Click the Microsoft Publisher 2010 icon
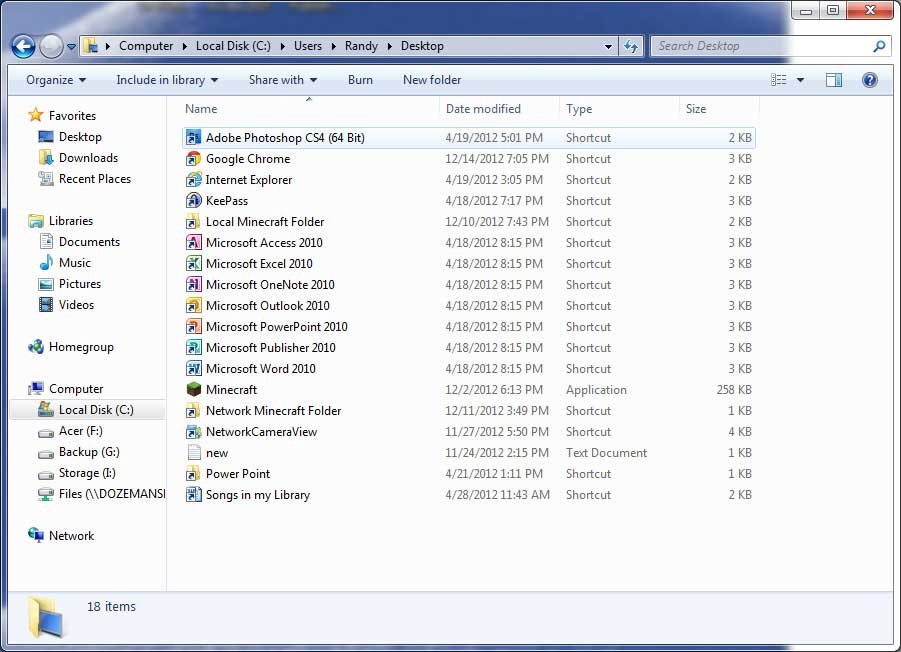Image resolution: width=901 pixels, height=652 pixels. pyautogui.click(x=194, y=348)
